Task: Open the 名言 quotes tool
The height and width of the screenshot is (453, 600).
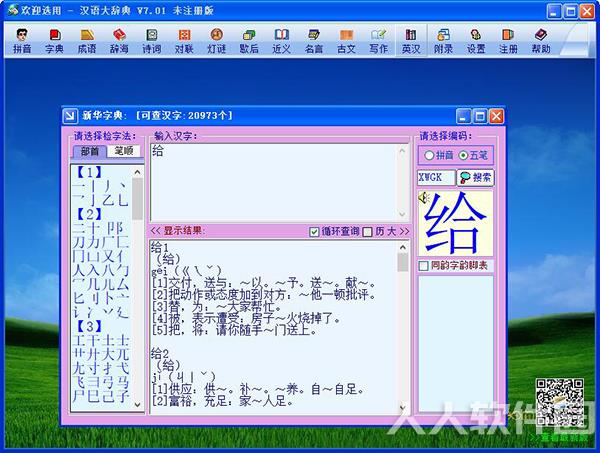Action: [314, 41]
